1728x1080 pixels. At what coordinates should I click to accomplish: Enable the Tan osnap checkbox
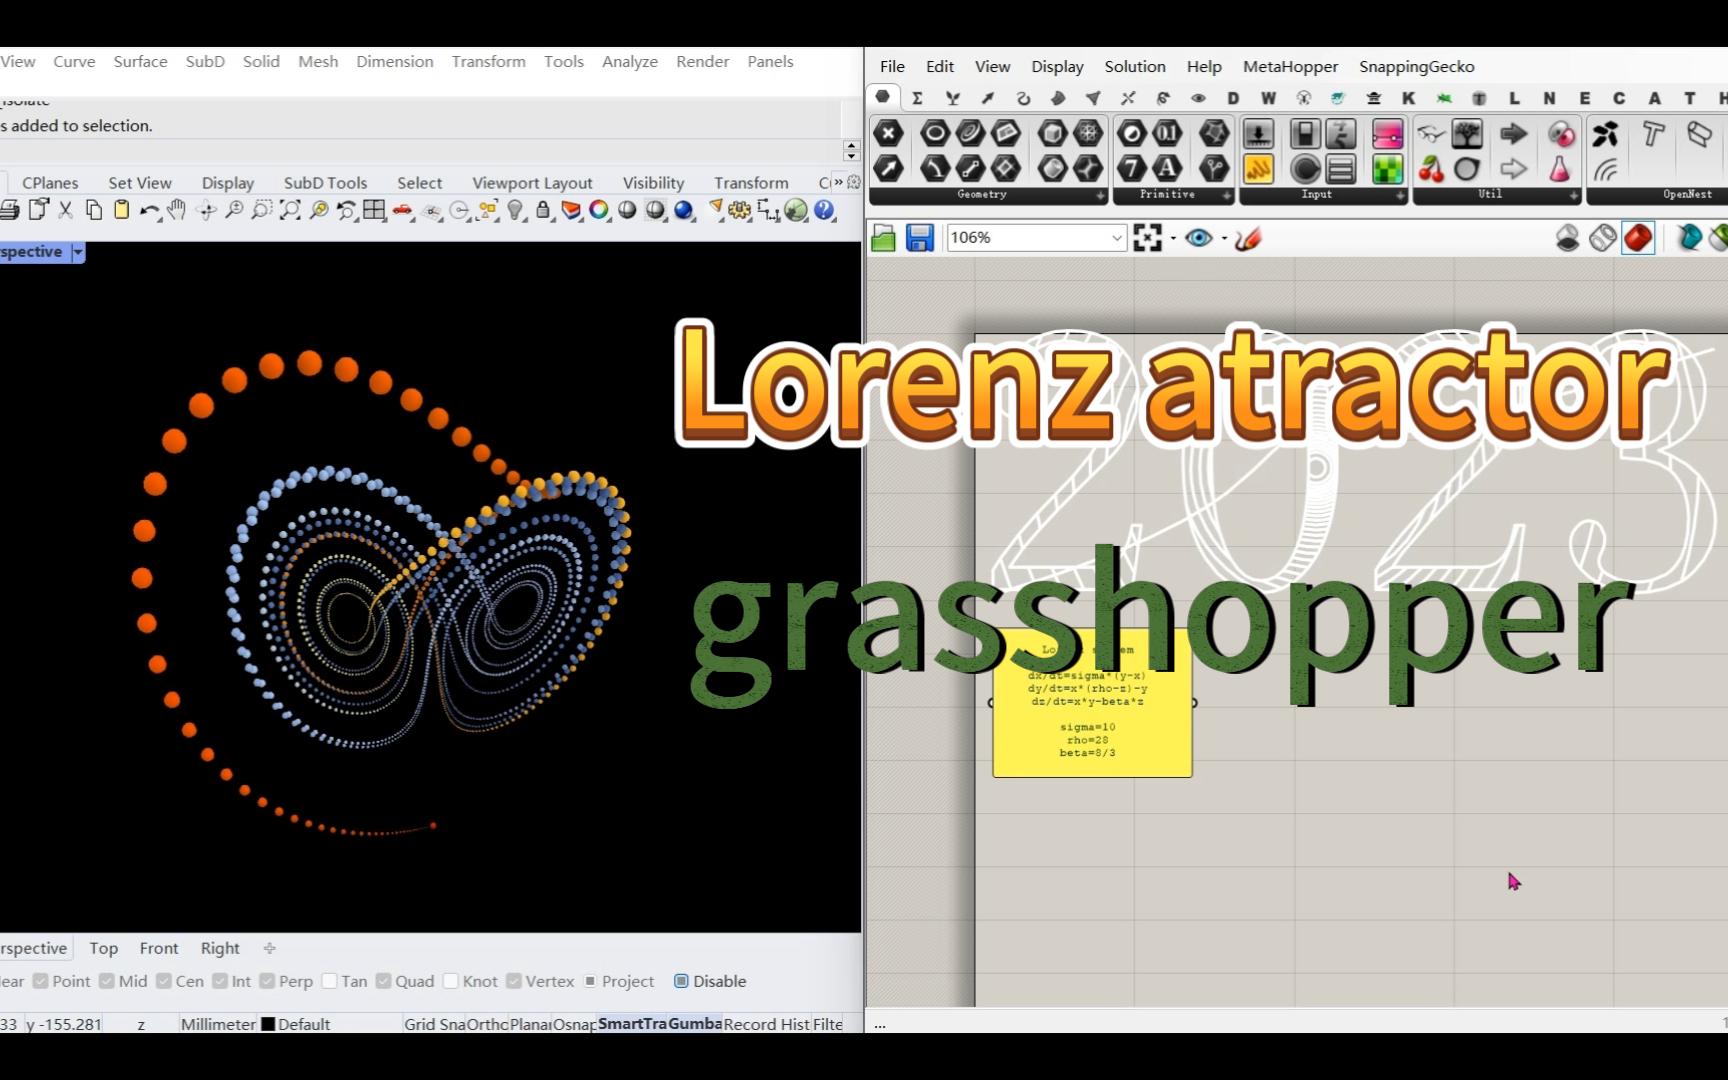[x=329, y=981]
